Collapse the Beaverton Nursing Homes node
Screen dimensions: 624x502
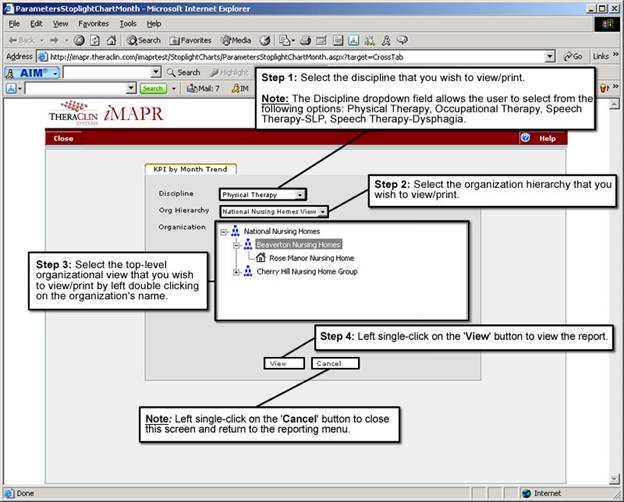pyautogui.click(x=236, y=244)
